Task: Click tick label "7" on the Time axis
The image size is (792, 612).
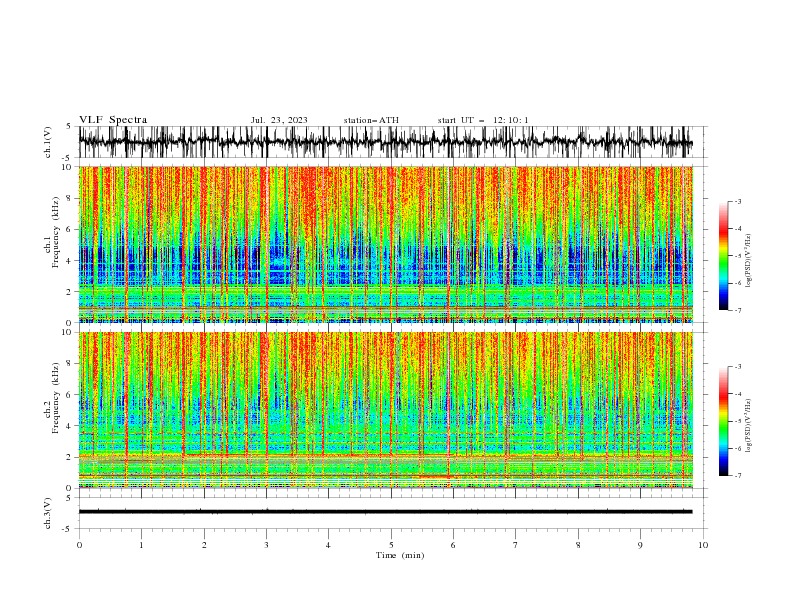Action: [x=516, y=545]
